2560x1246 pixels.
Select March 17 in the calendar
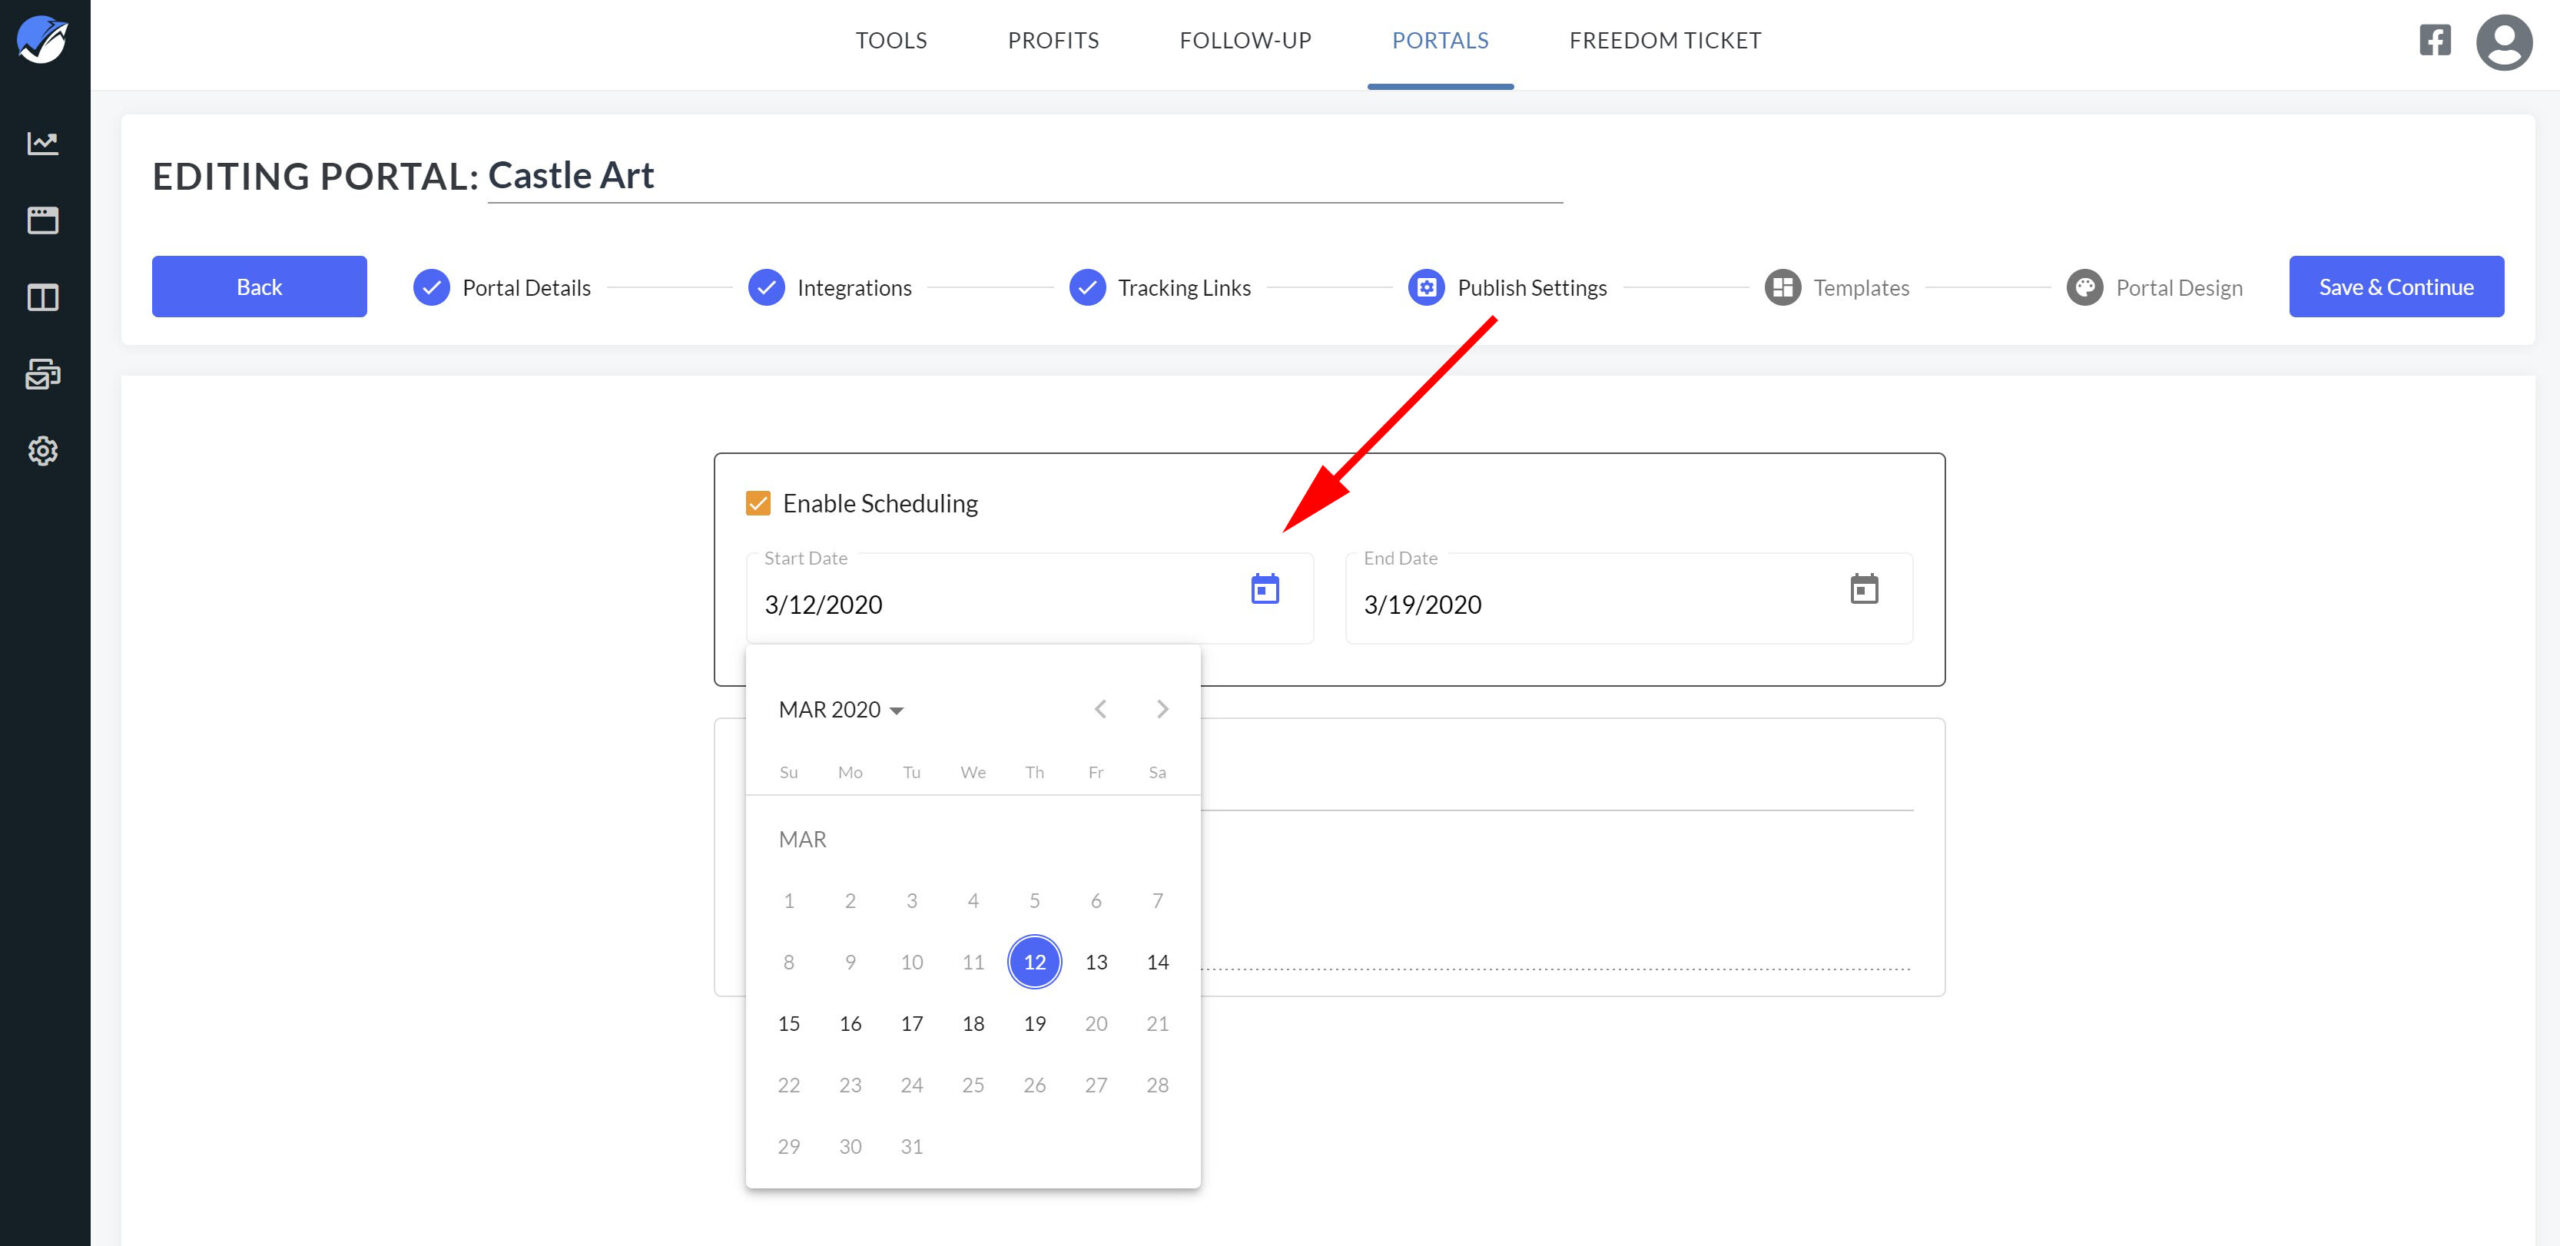pyautogui.click(x=911, y=1023)
